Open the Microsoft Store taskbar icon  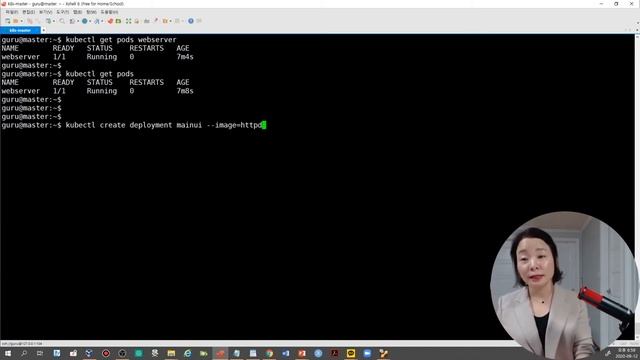click(73, 353)
